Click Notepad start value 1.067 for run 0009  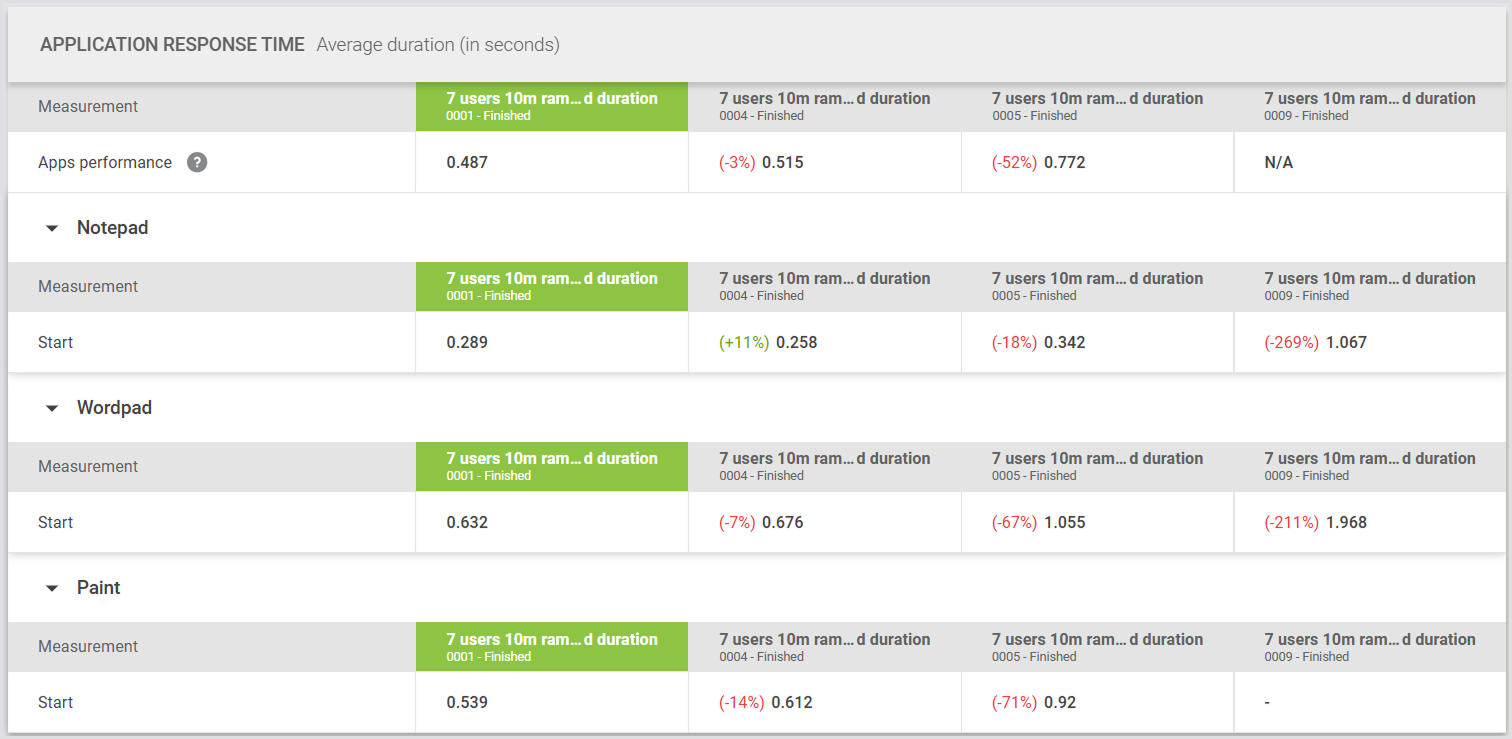1346,342
